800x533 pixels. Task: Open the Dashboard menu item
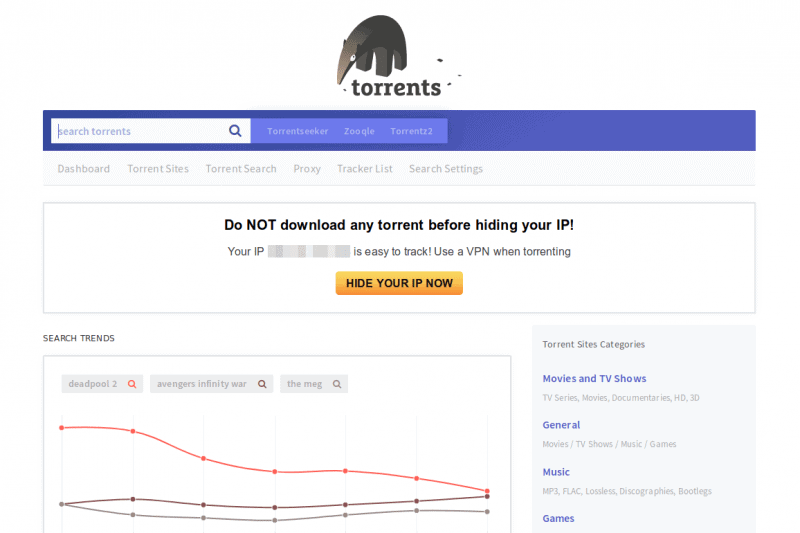click(84, 169)
